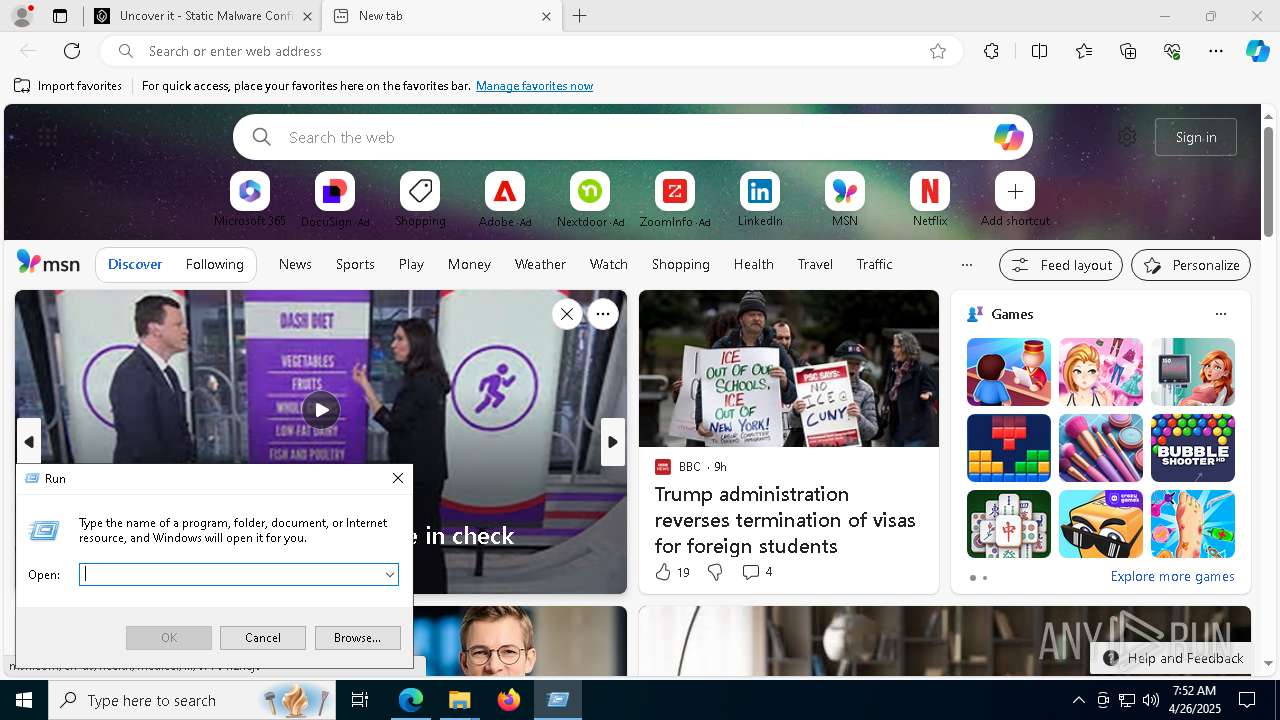The height and width of the screenshot is (720, 1280).
Task: Click Manage favorites now link
Action: pos(534,86)
